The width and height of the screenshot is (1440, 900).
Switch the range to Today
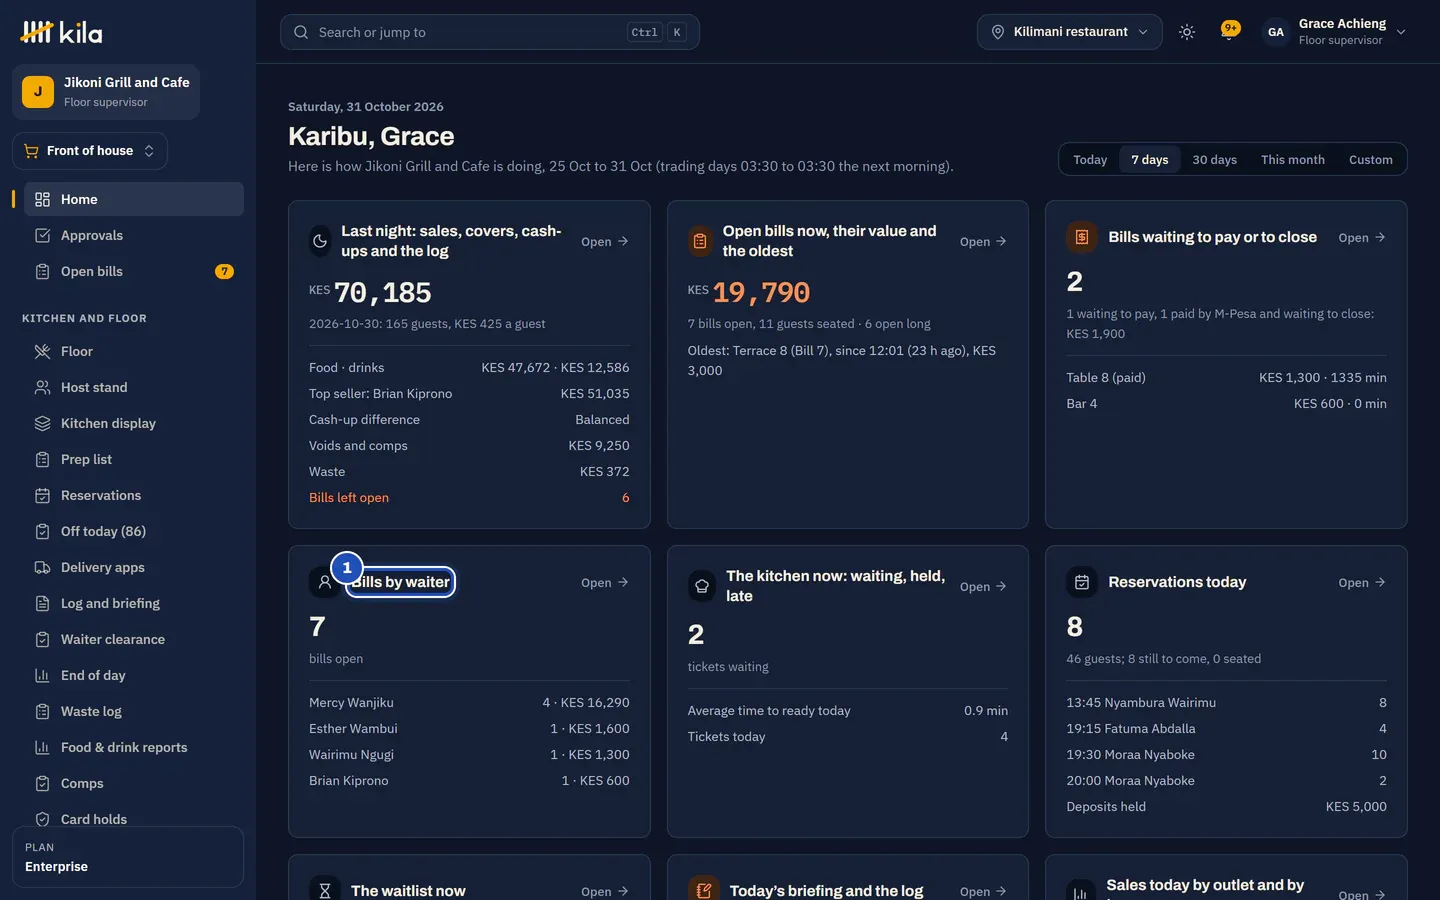point(1090,159)
